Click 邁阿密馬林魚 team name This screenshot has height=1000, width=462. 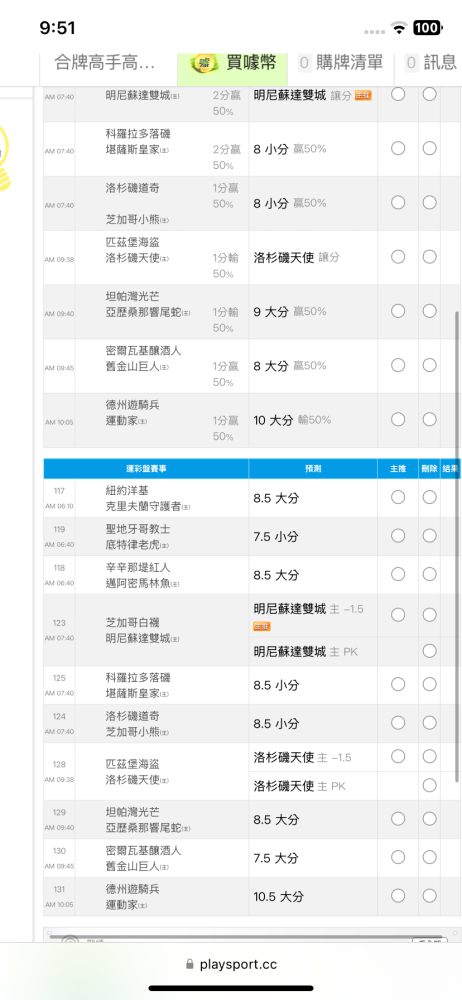(137, 583)
